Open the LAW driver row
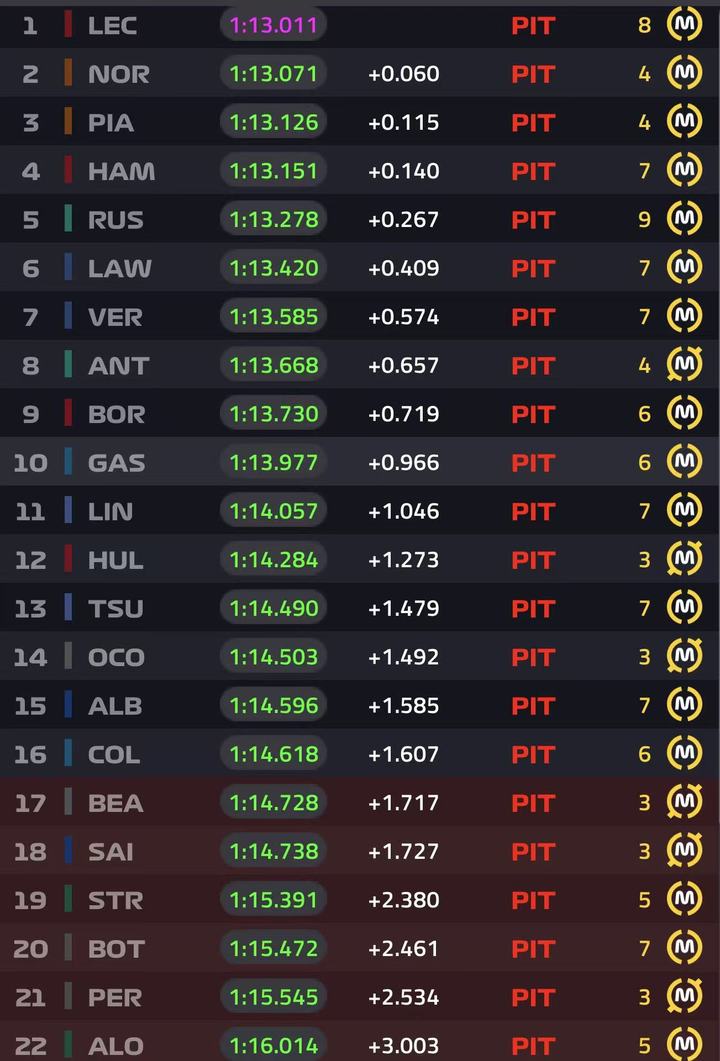 360,268
